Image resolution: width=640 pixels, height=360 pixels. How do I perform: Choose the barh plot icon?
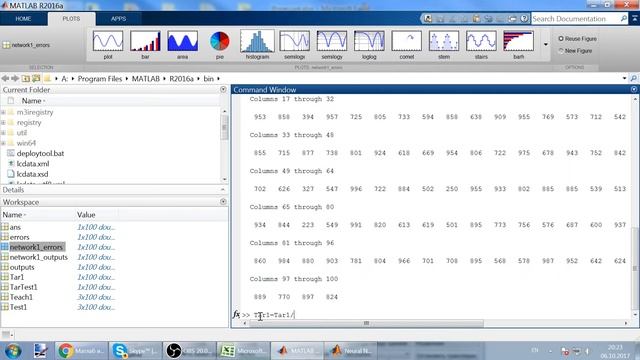point(518,45)
